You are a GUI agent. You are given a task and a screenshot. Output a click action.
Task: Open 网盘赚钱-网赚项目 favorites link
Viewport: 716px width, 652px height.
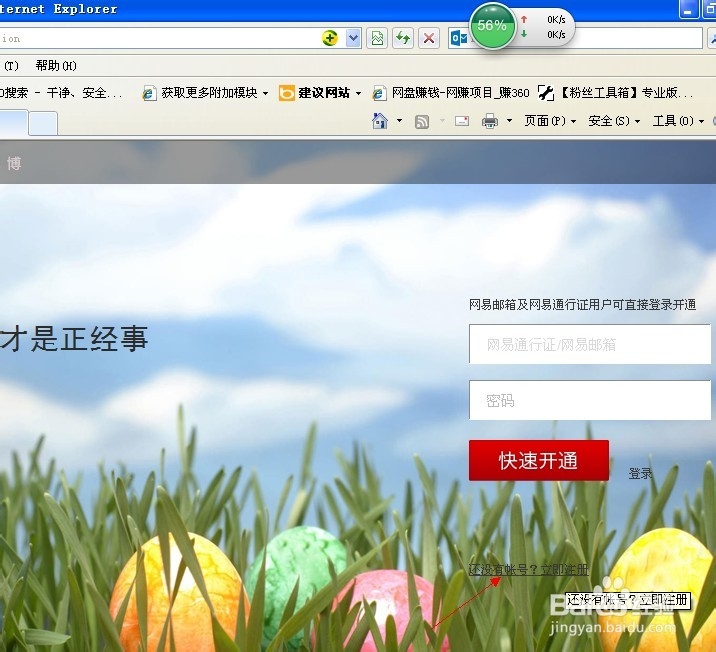[460, 93]
